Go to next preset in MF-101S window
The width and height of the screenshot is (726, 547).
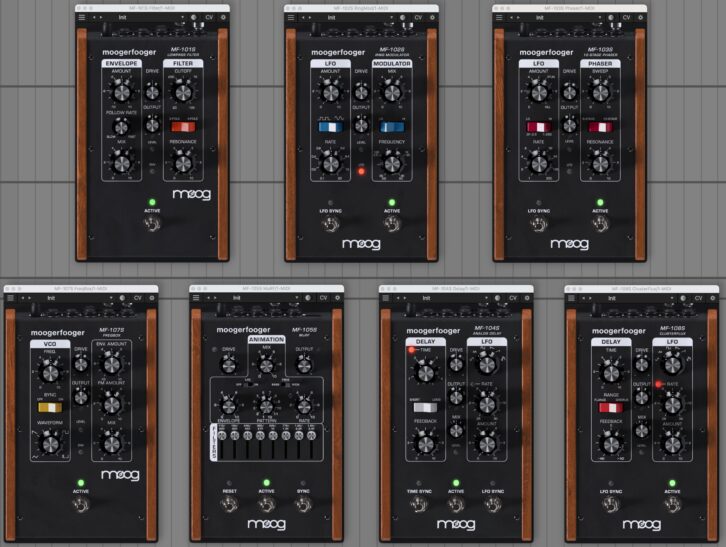coord(101,17)
